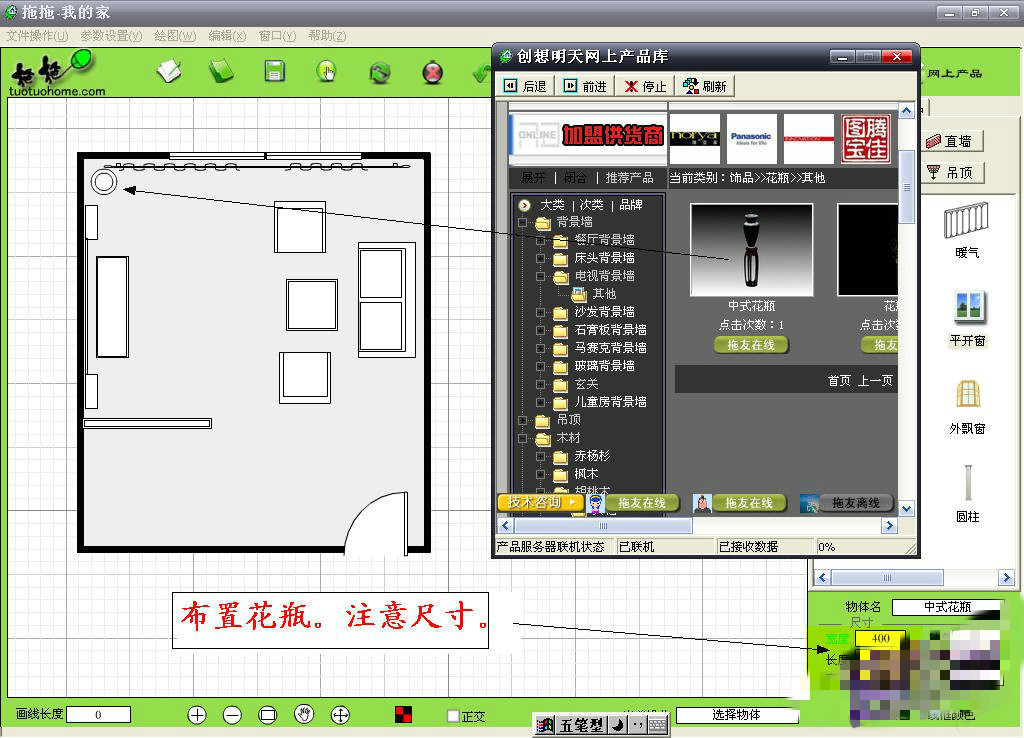
Task: Click the hand pointer circle icon in the toolbar
Action: (326, 71)
